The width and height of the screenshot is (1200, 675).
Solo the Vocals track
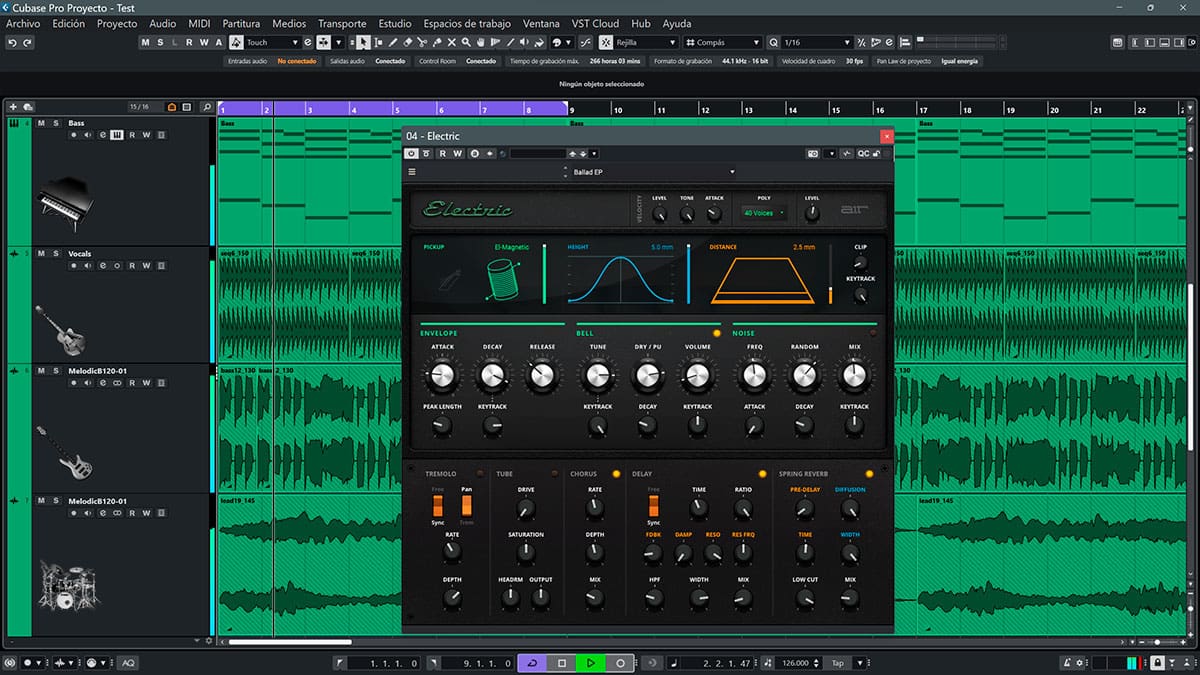[56, 254]
